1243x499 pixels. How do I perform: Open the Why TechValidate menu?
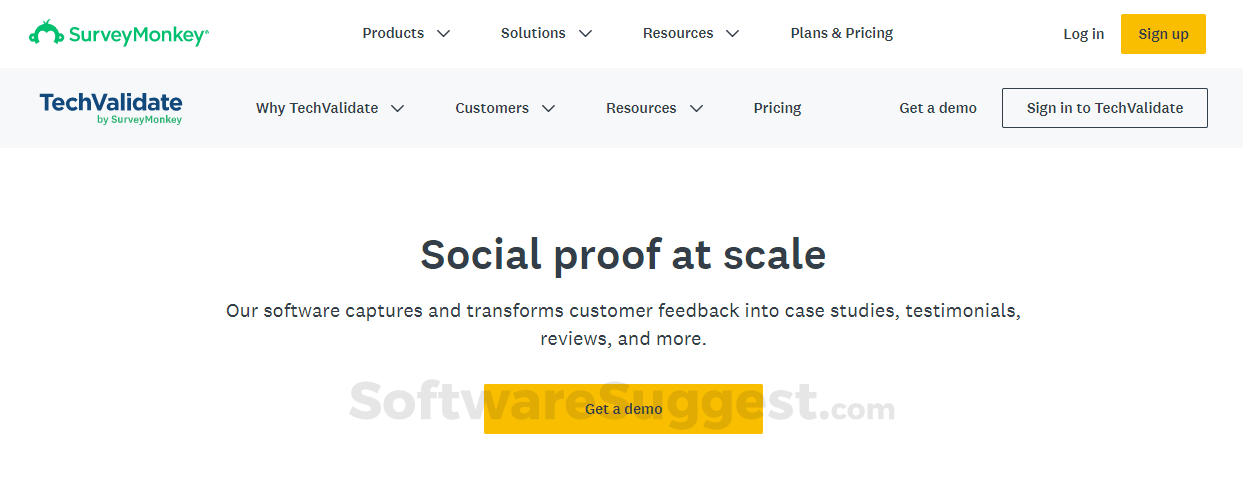(317, 108)
